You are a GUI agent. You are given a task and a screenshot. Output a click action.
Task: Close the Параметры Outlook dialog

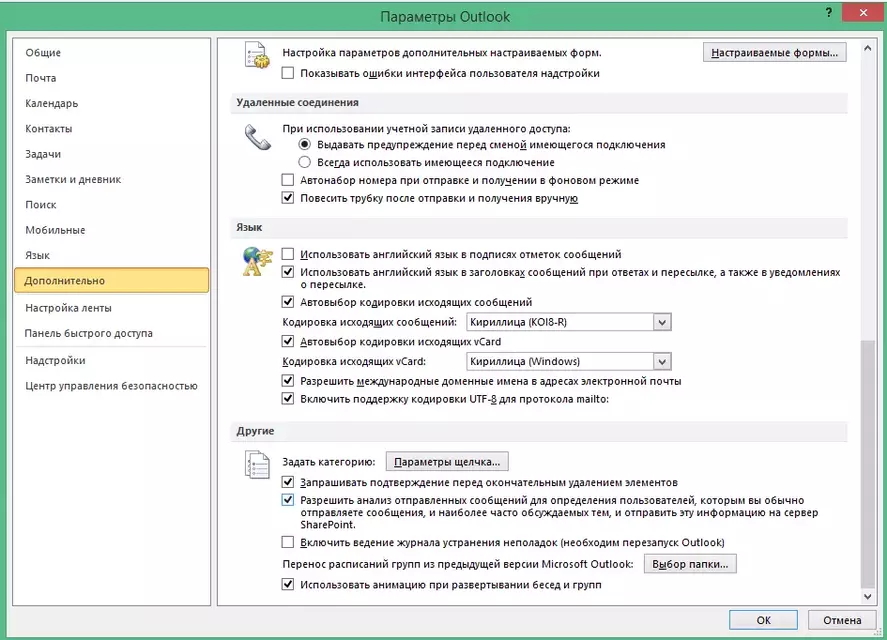click(x=863, y=12)
